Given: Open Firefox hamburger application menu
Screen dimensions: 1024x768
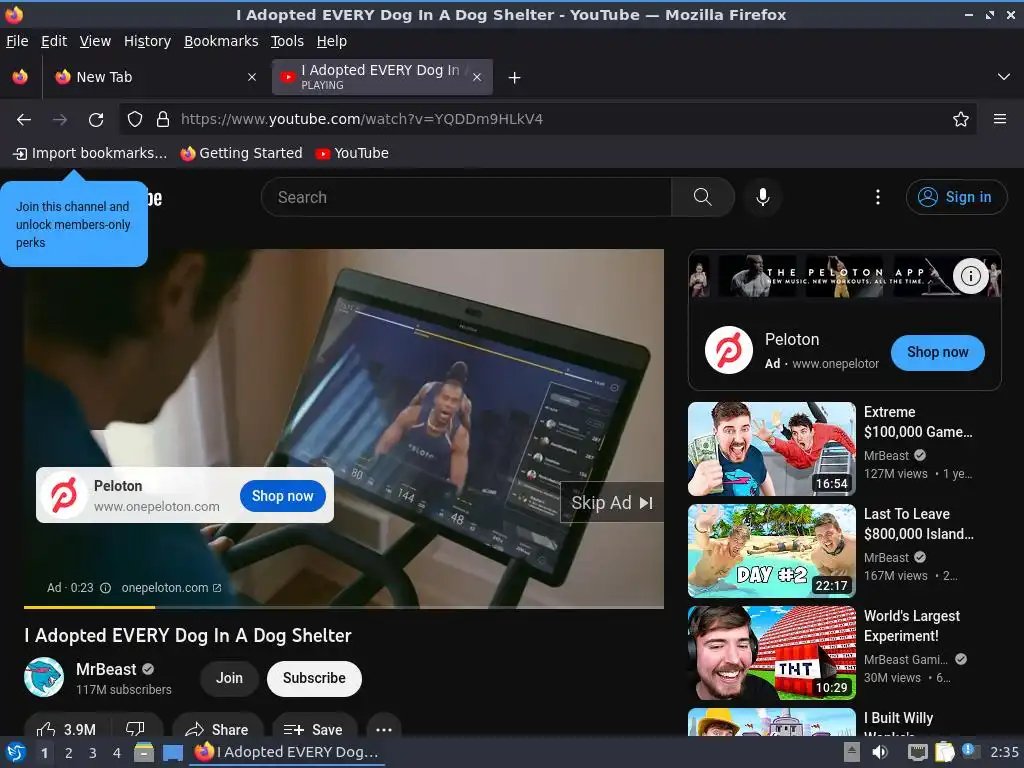Looking at the screenshot, I should pyautogui.click(x=999, y=119).
